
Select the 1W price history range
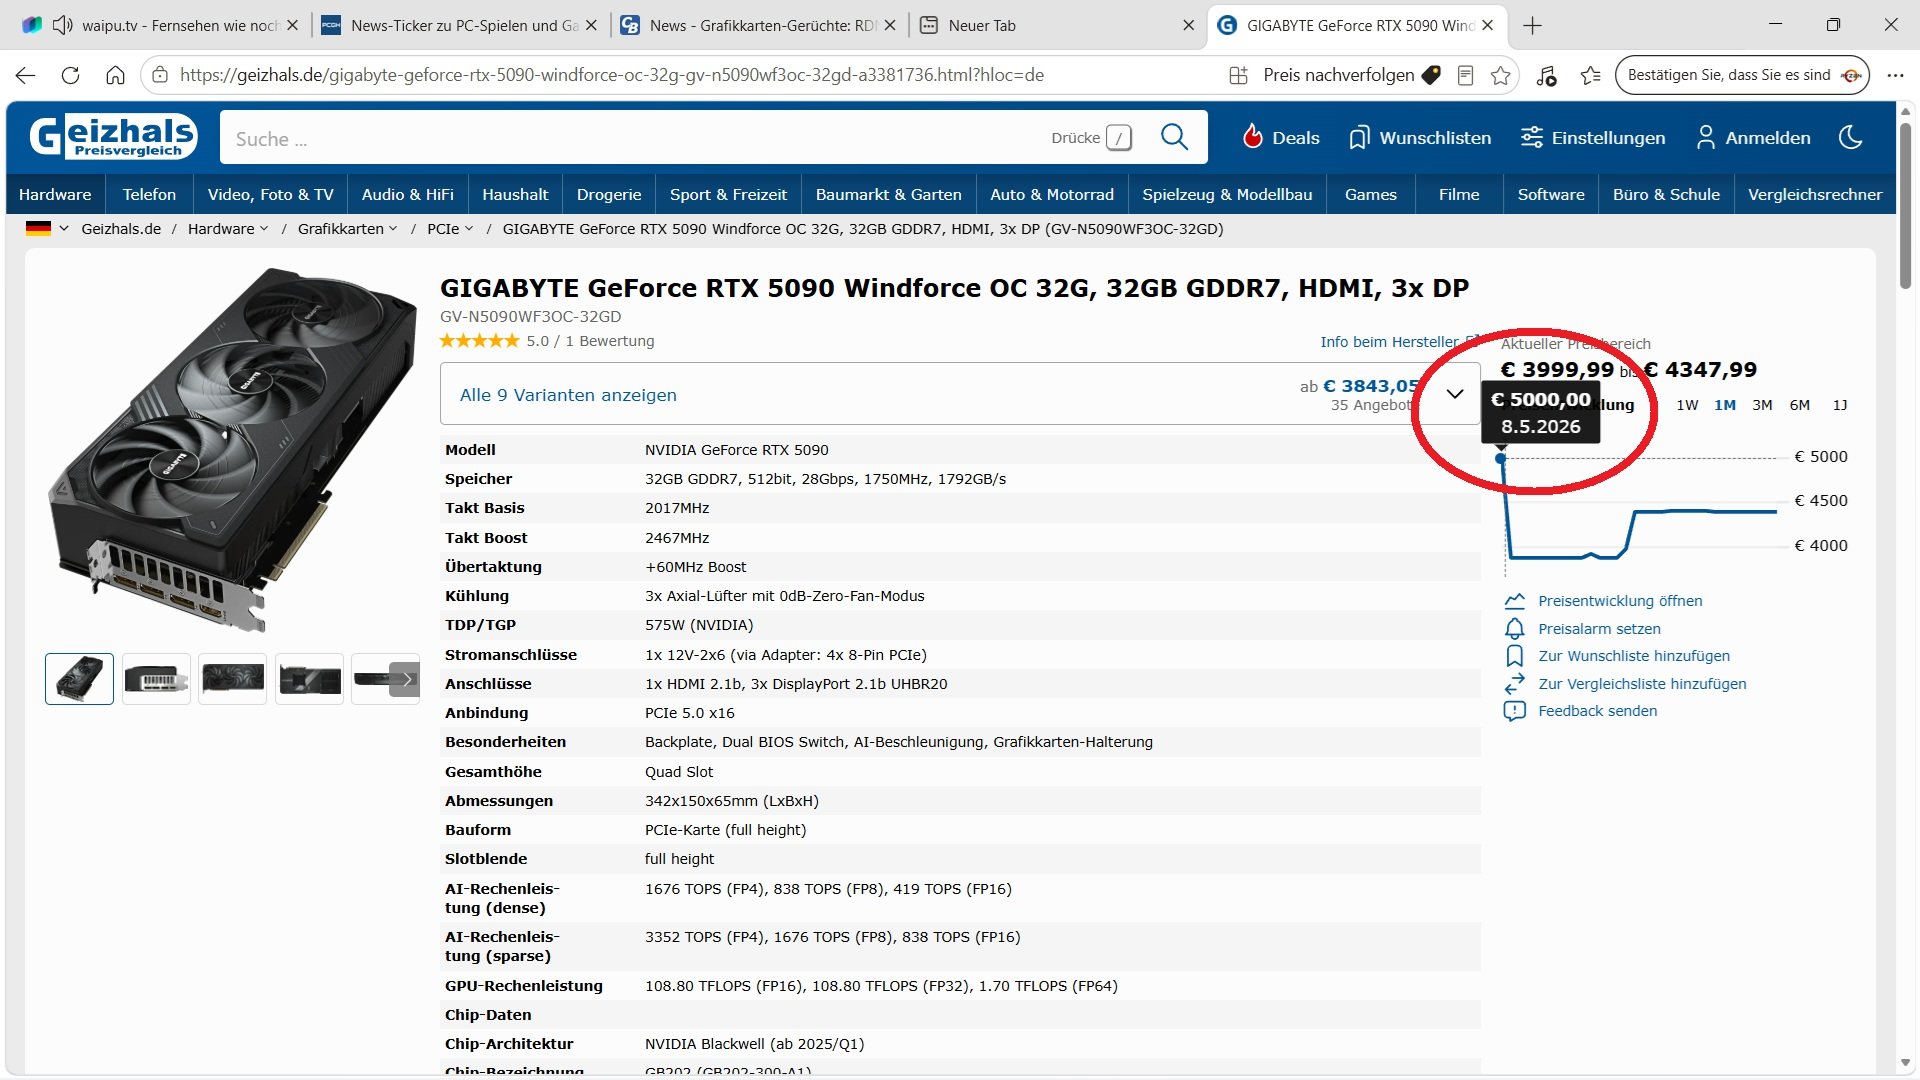[1687, 405]
